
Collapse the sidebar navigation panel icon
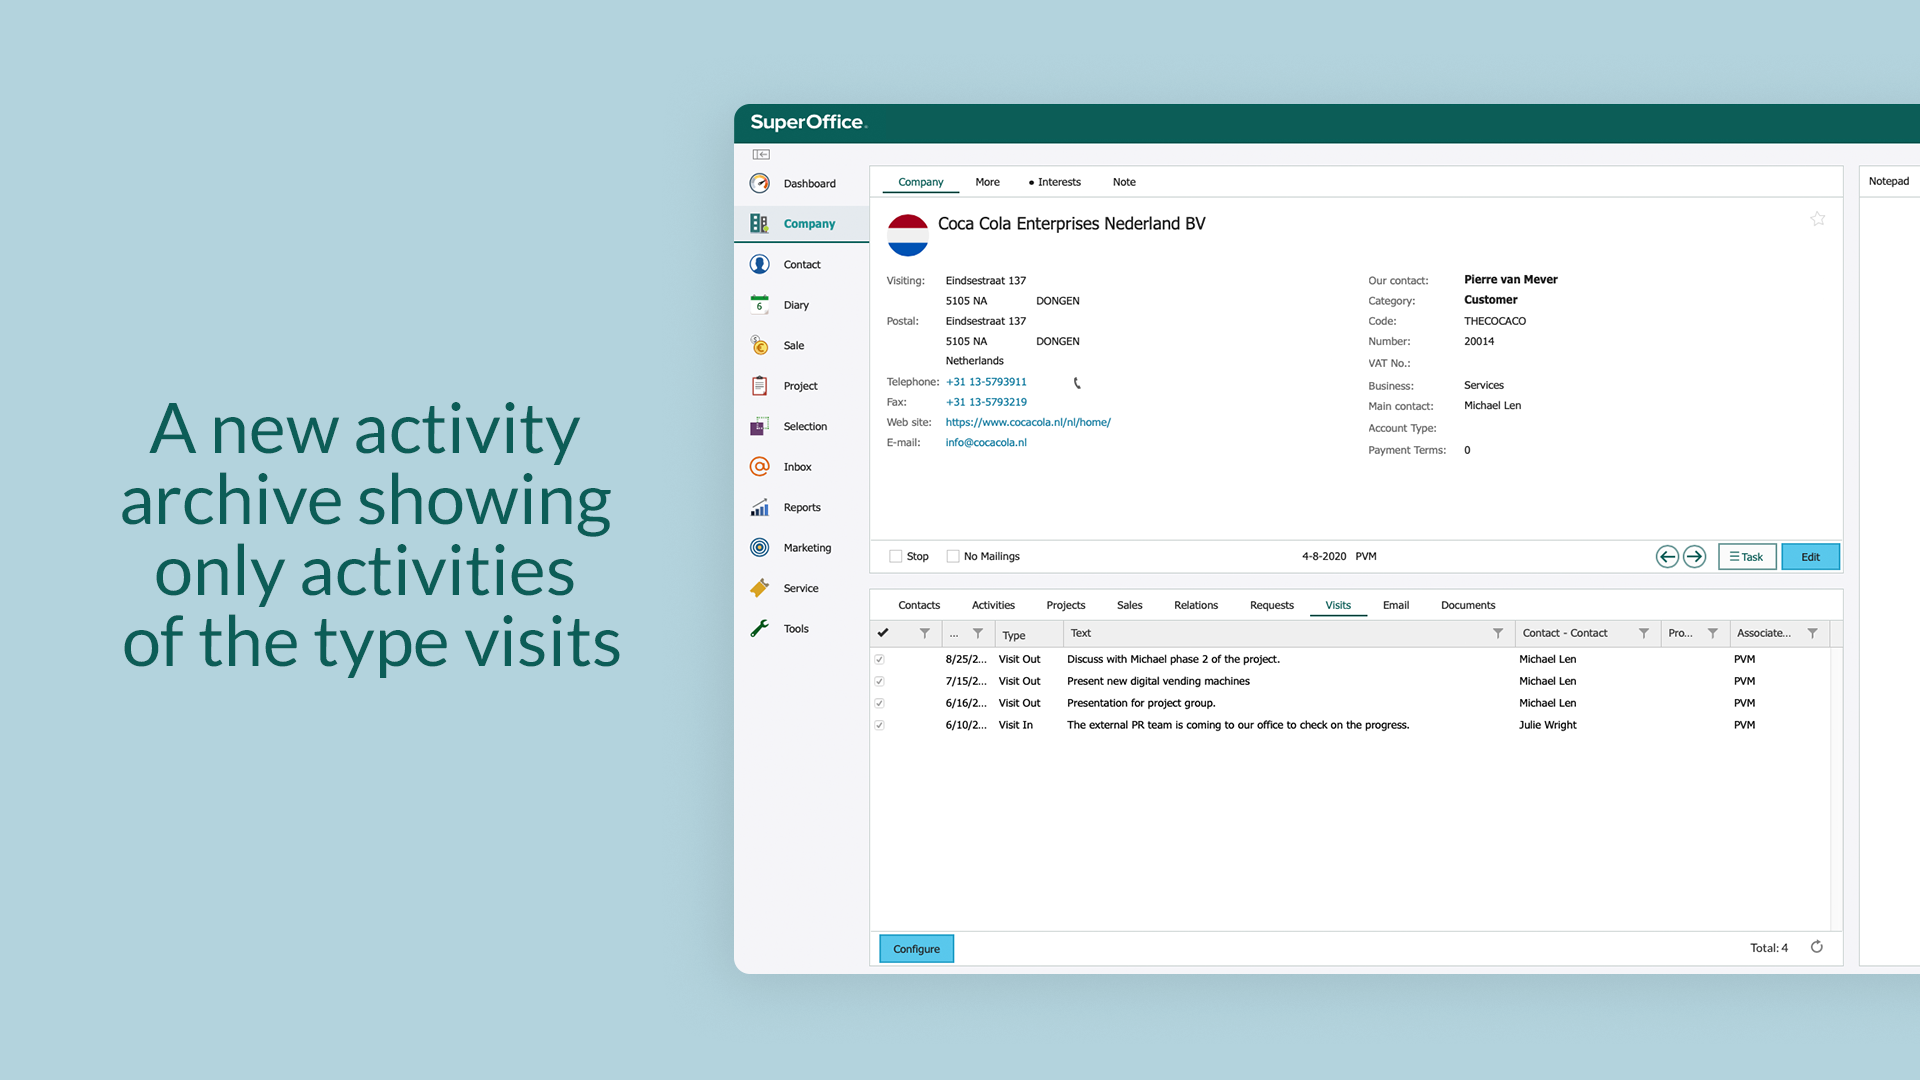click(761, 154)
